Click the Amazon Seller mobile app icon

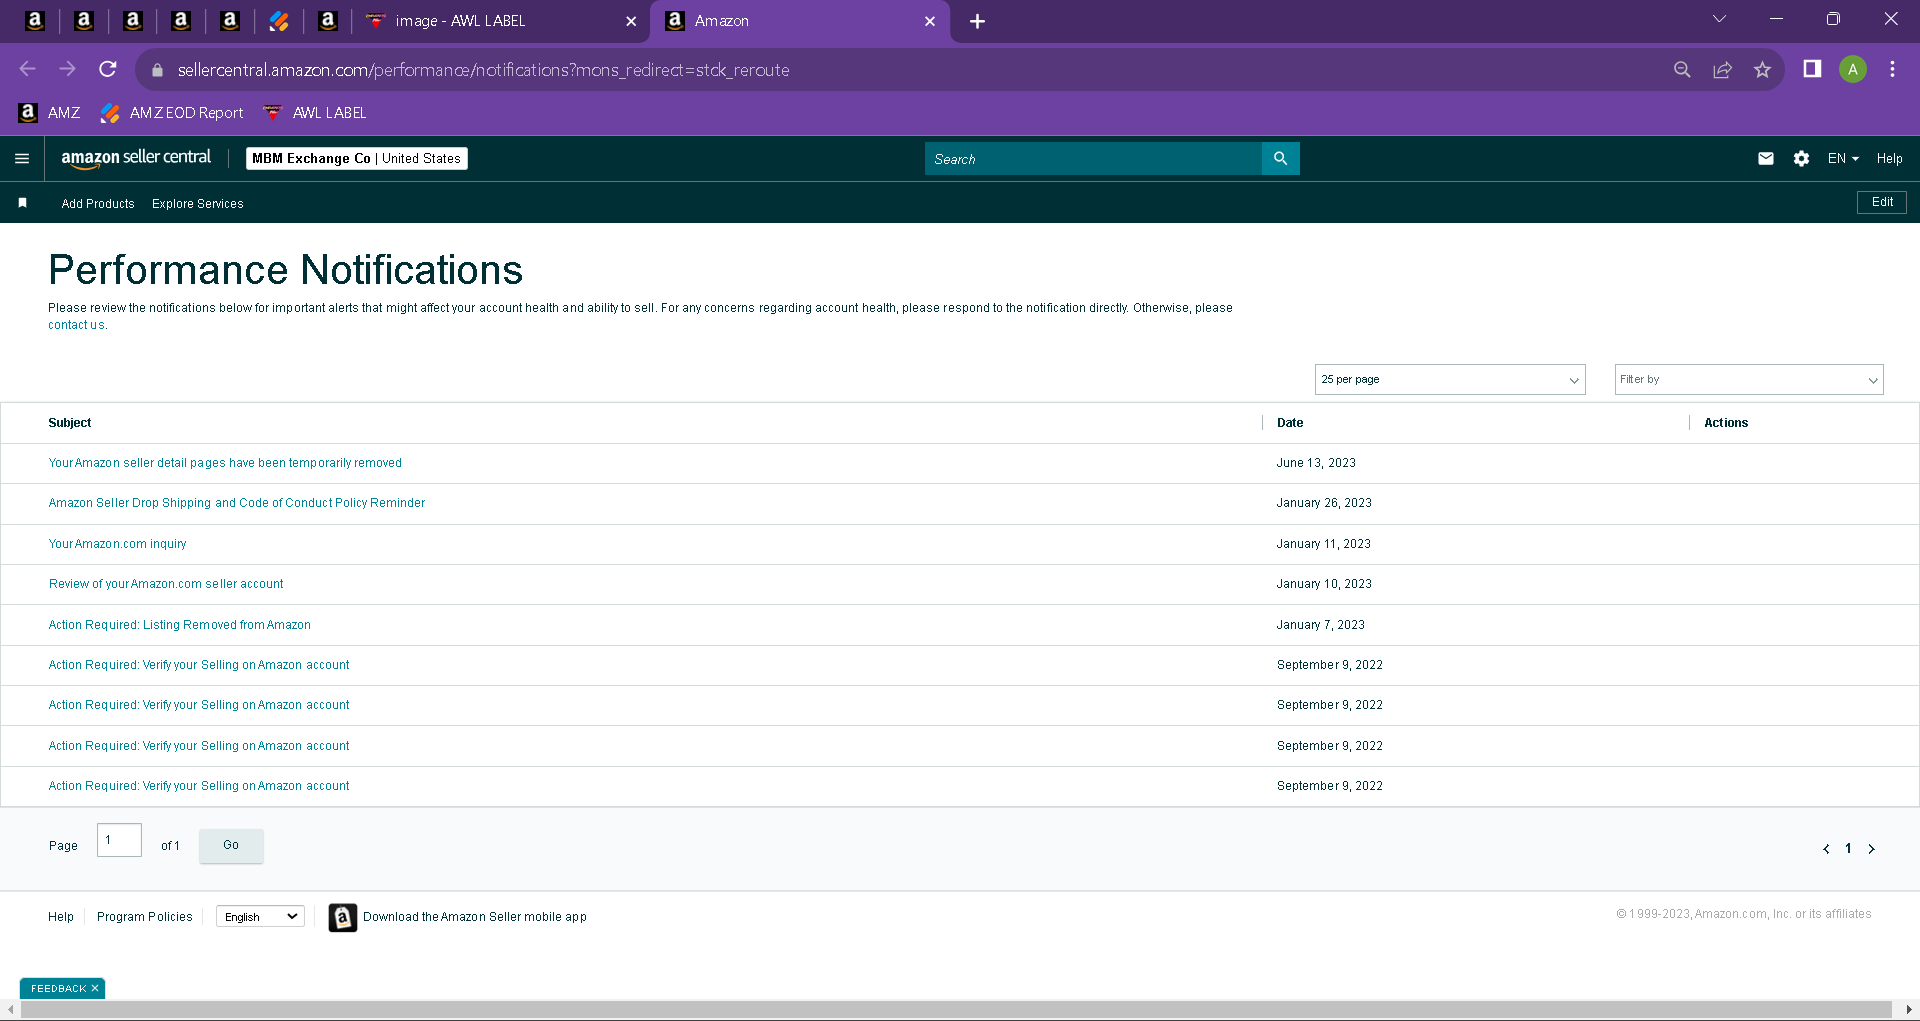(x=343, y=917)
